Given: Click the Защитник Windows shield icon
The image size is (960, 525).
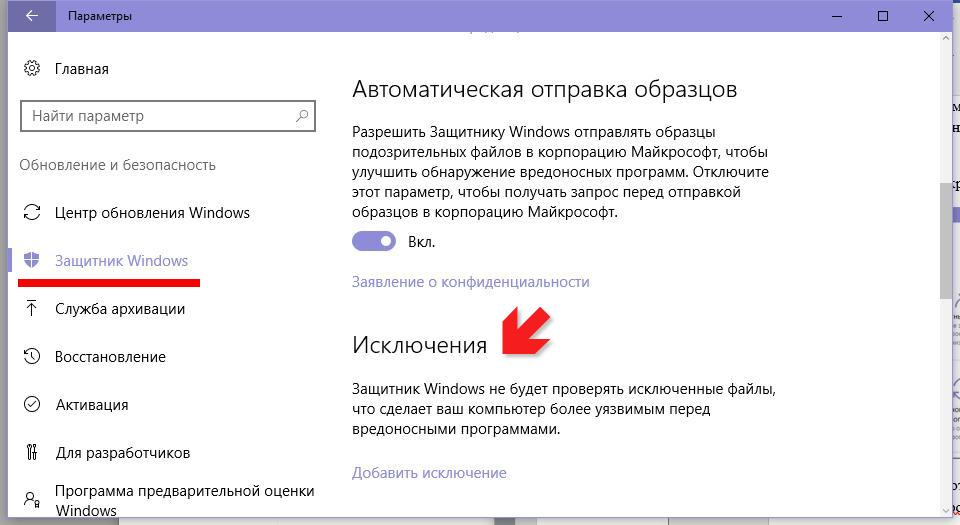Looking at the screenshot, I should click(x=32, y=260).
